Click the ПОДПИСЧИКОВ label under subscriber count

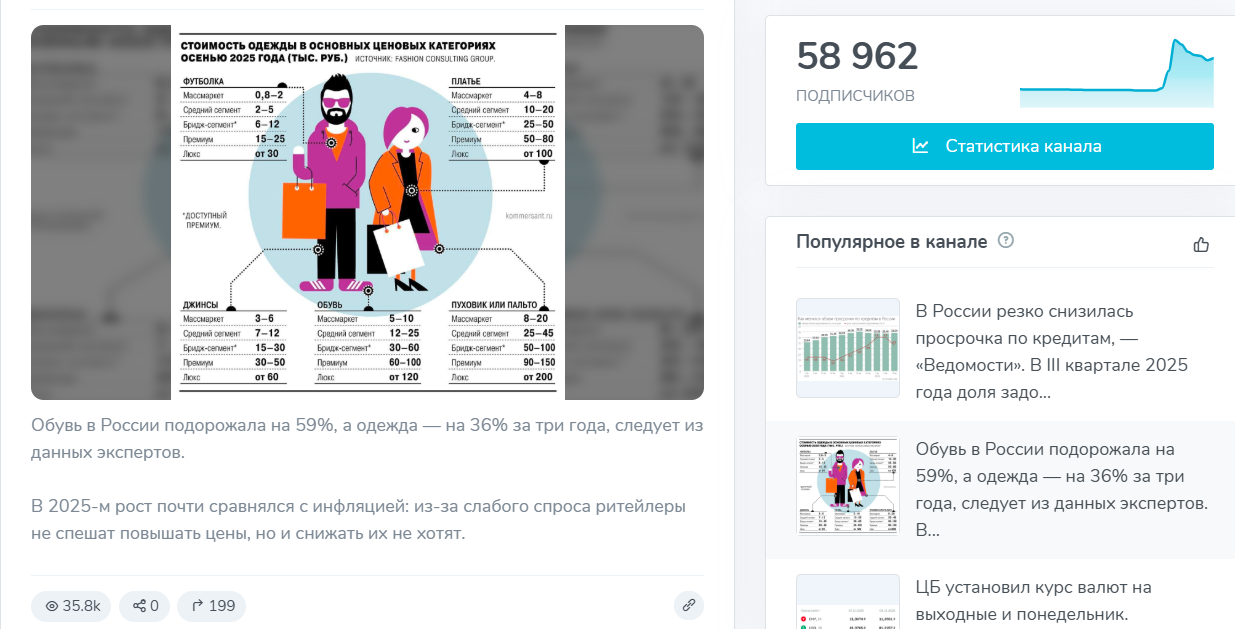(855, 95)
